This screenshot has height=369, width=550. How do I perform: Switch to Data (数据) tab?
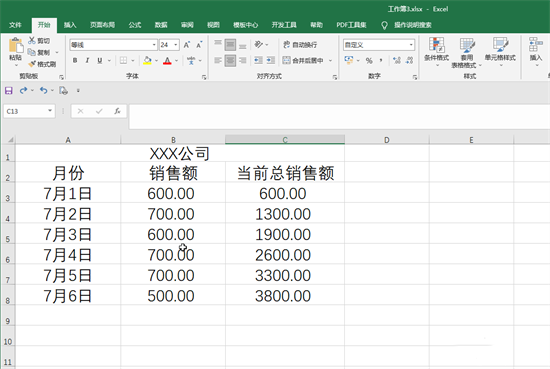161,25
